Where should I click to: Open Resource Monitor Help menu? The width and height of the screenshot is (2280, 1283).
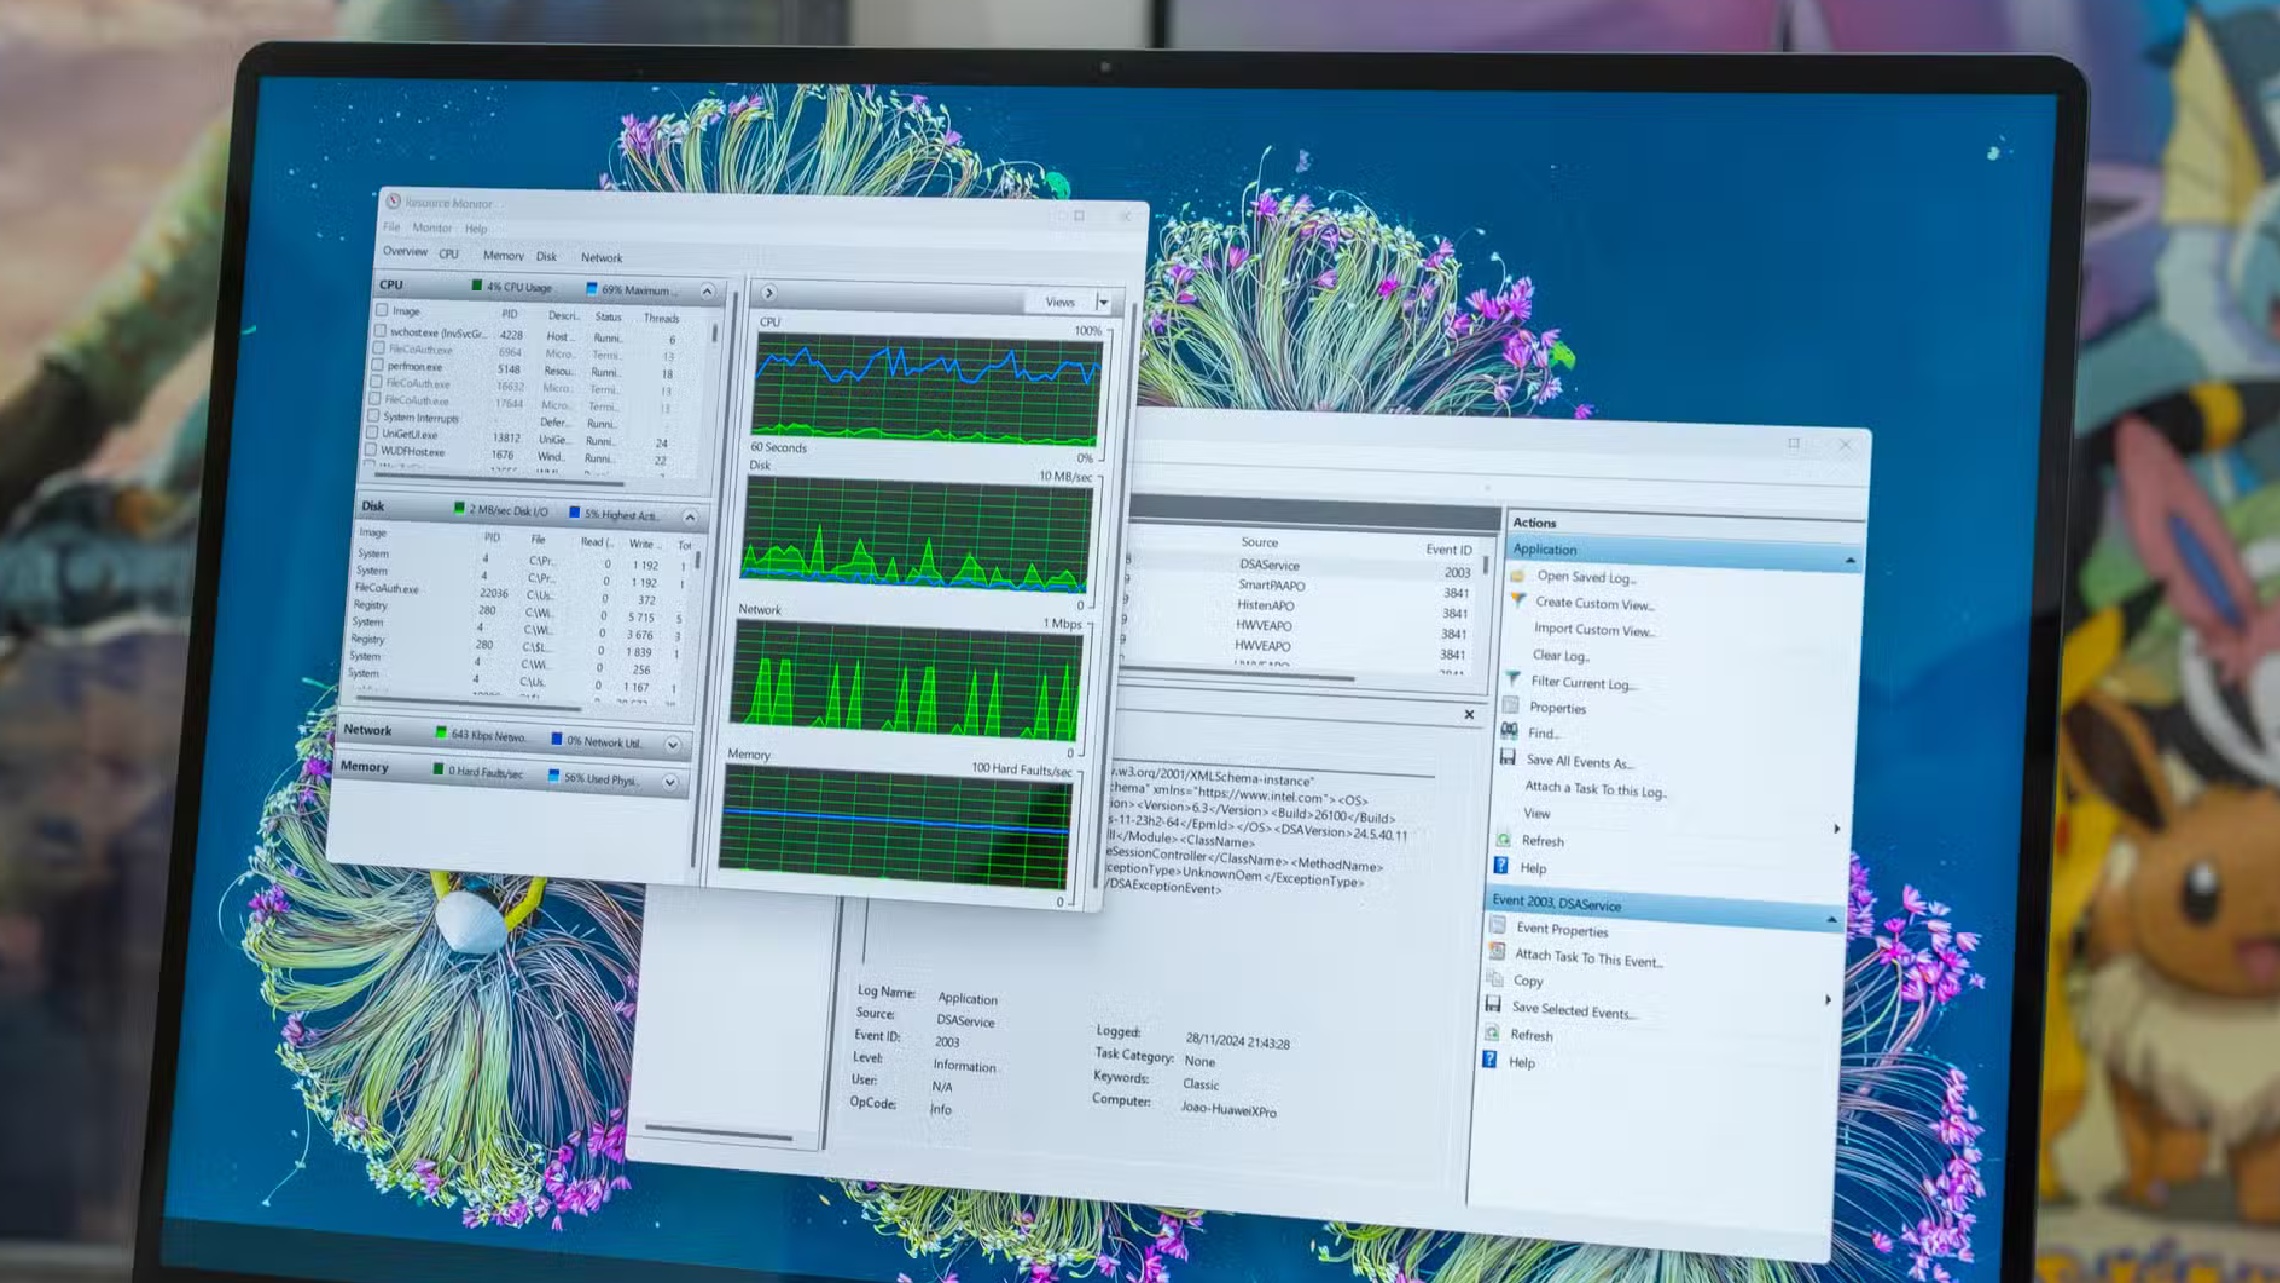coord(476,229)
